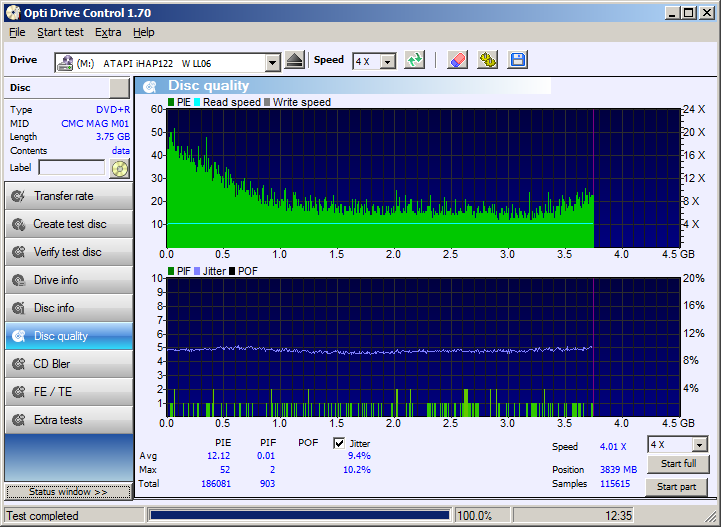Open the Start test menu
Image resolution: width=721 pixels, height=527 pixels.
[60, 32]
